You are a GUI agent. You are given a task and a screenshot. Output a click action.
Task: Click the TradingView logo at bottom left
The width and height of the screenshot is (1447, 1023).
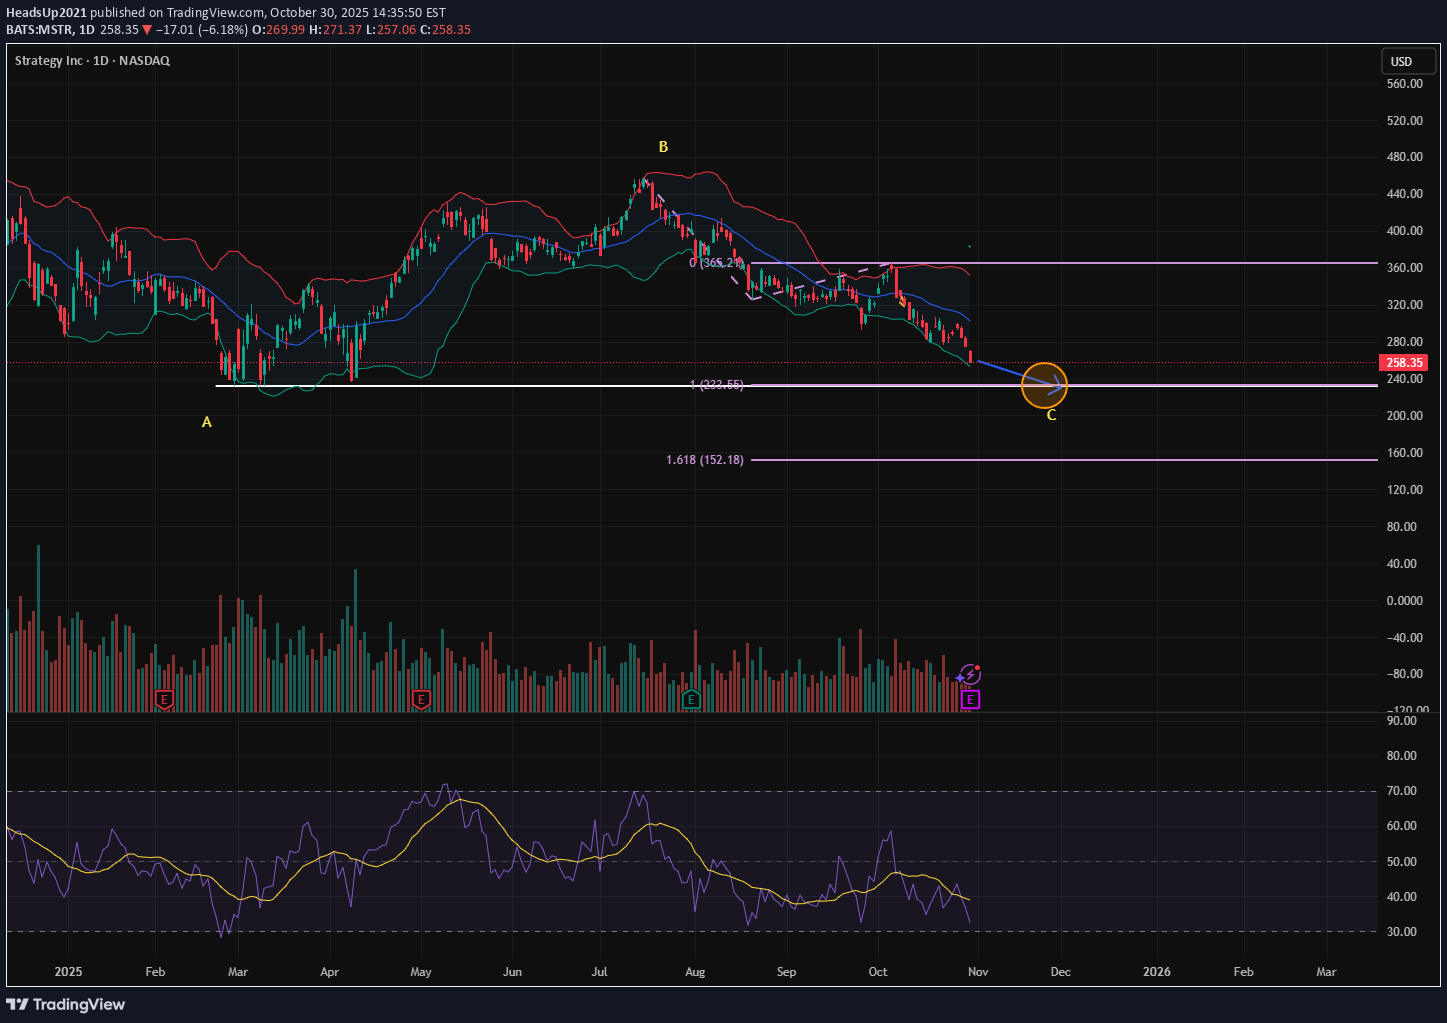point(66,1004)
